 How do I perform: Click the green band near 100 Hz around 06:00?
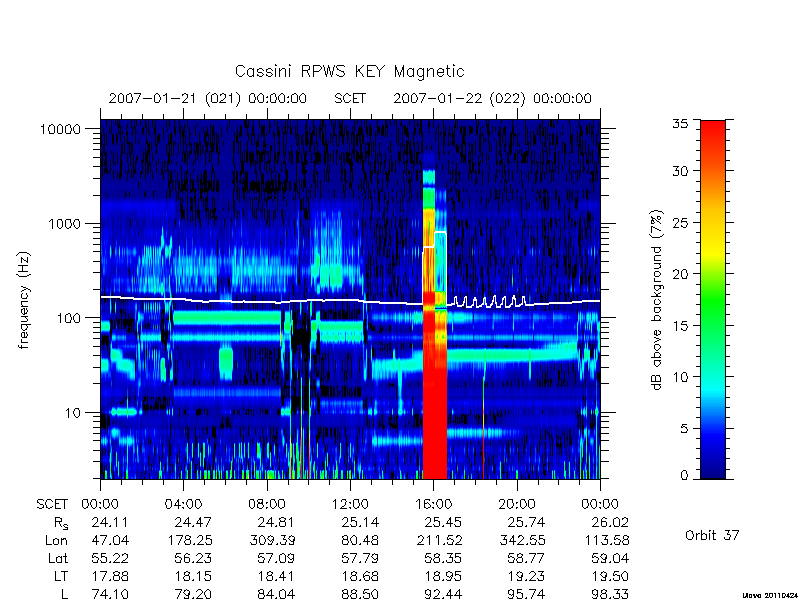(x=227, y=318)
